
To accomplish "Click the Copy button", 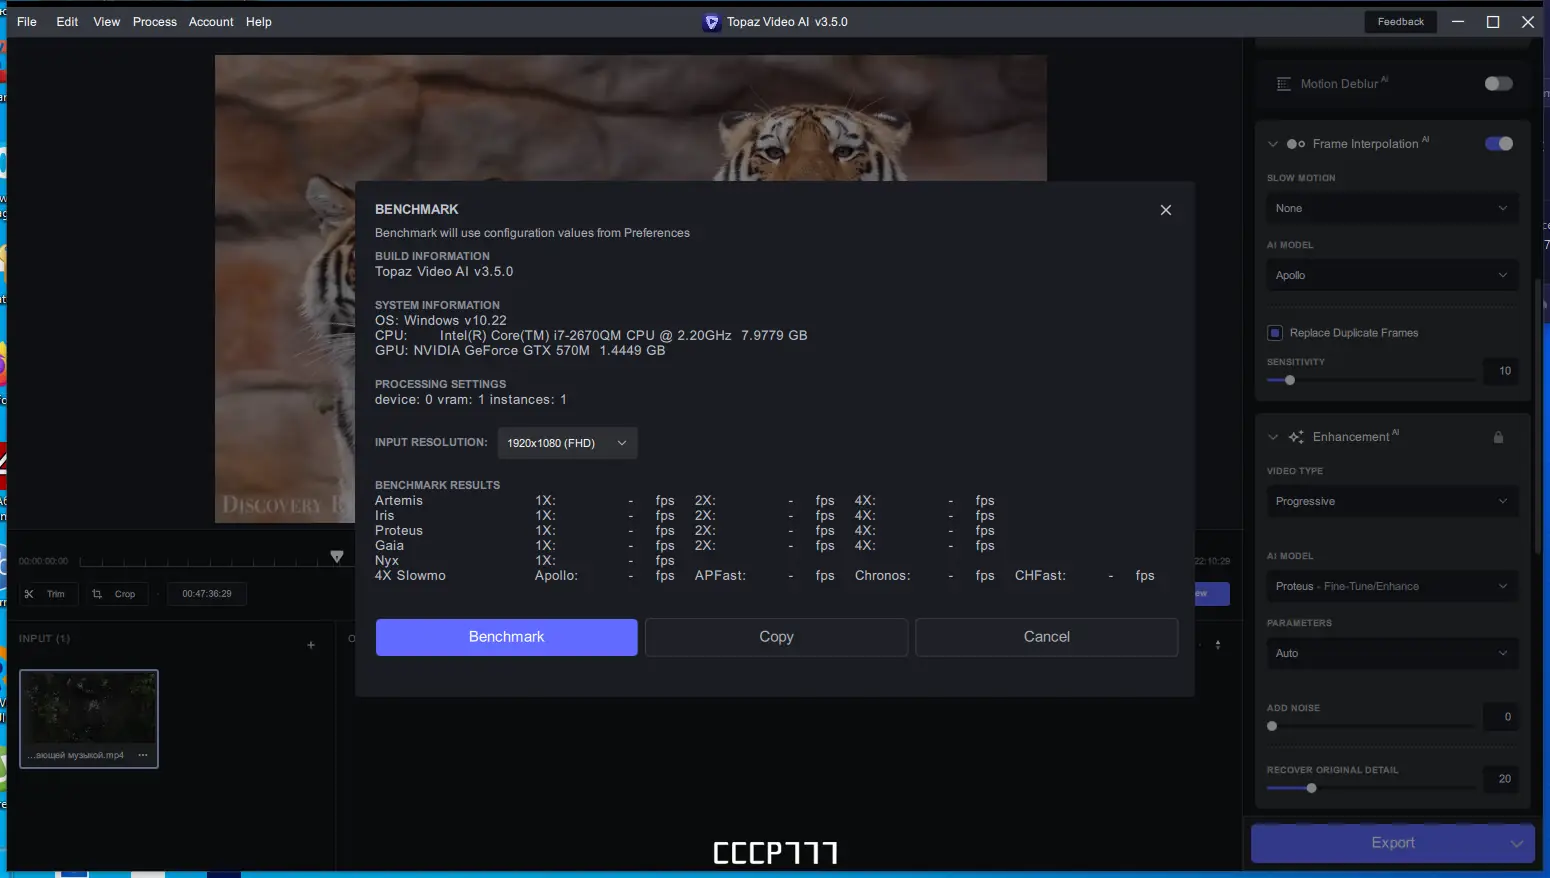I will point(776,637).
